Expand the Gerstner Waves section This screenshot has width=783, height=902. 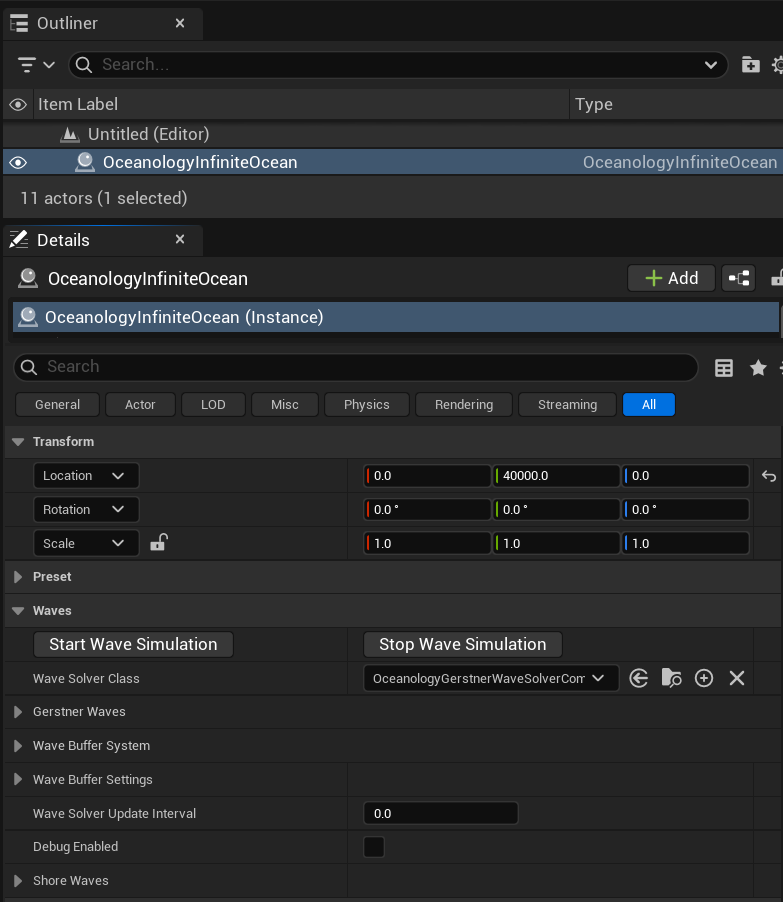(17, 711)
